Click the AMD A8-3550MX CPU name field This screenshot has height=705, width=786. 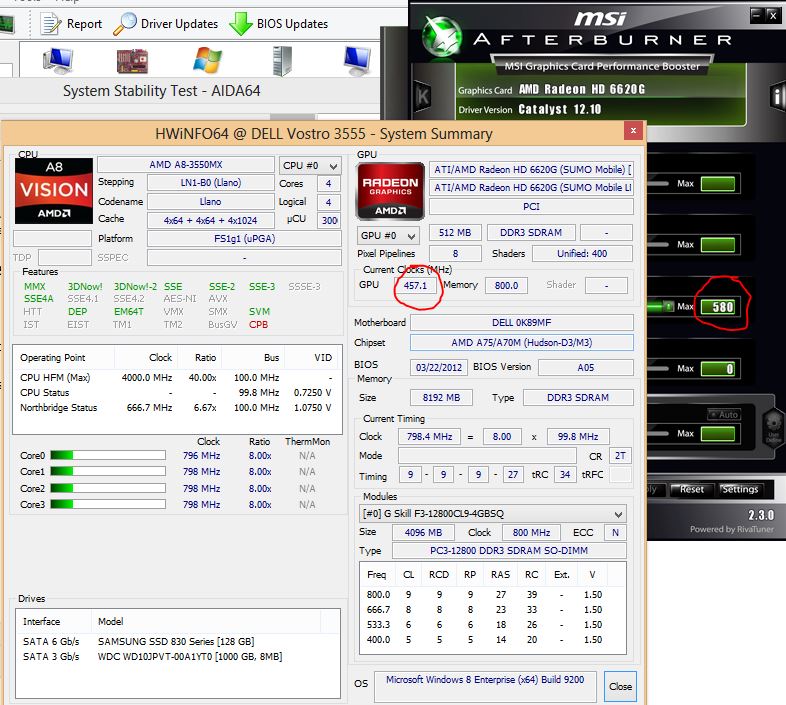[x=186, y=164]
